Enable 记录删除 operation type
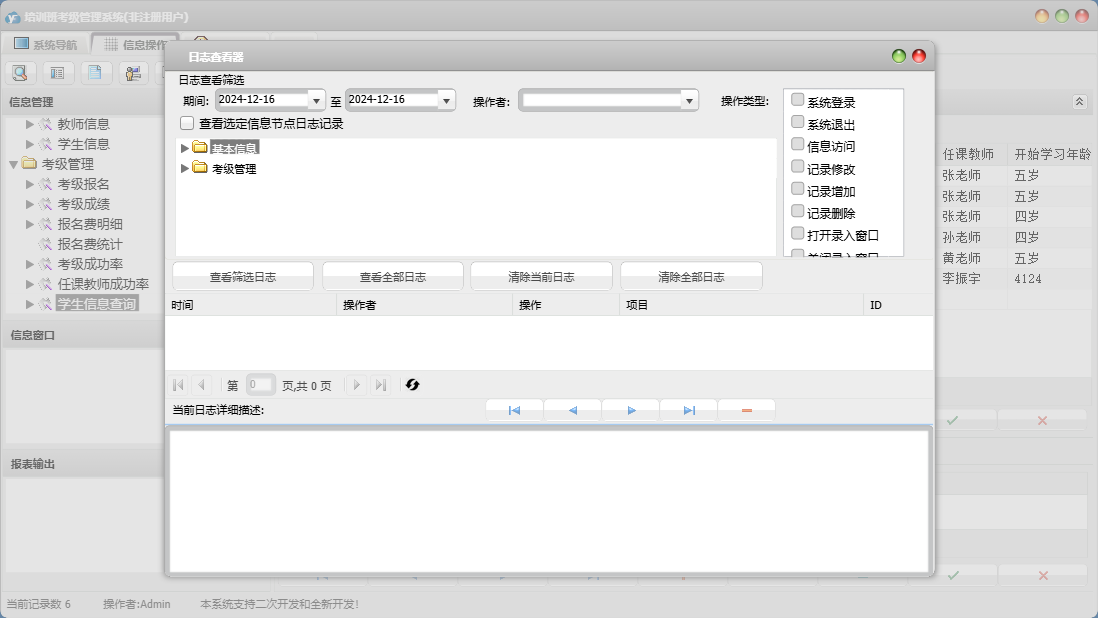The width and height of the screenshot is (1098, 618). pyautogui.click(x=797, y=211)
